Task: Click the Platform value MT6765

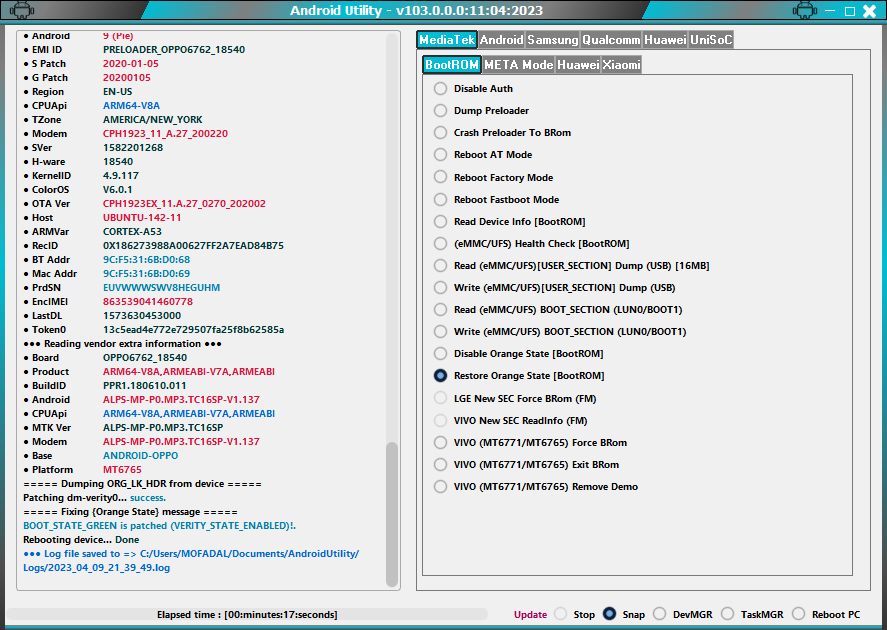Action: point(122,470)
